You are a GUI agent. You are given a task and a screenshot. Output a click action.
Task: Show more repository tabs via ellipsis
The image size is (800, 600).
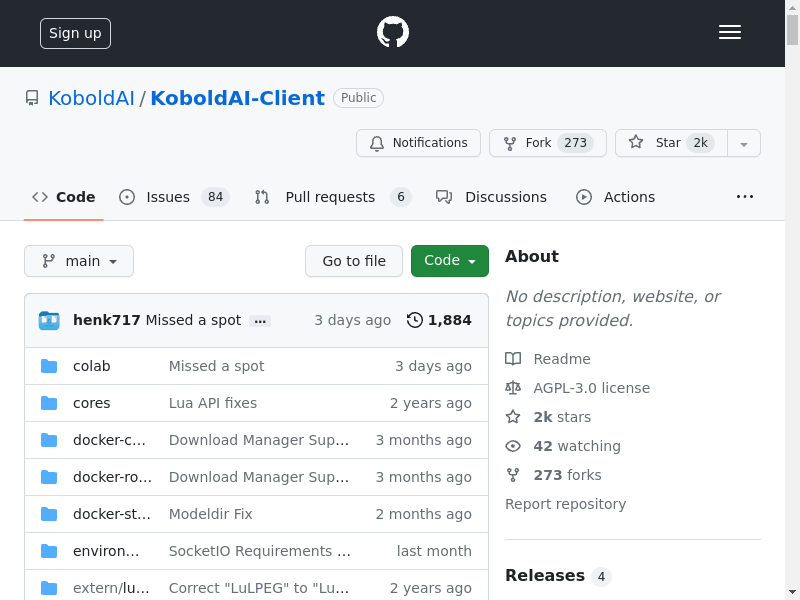click(x=744, y=197)
